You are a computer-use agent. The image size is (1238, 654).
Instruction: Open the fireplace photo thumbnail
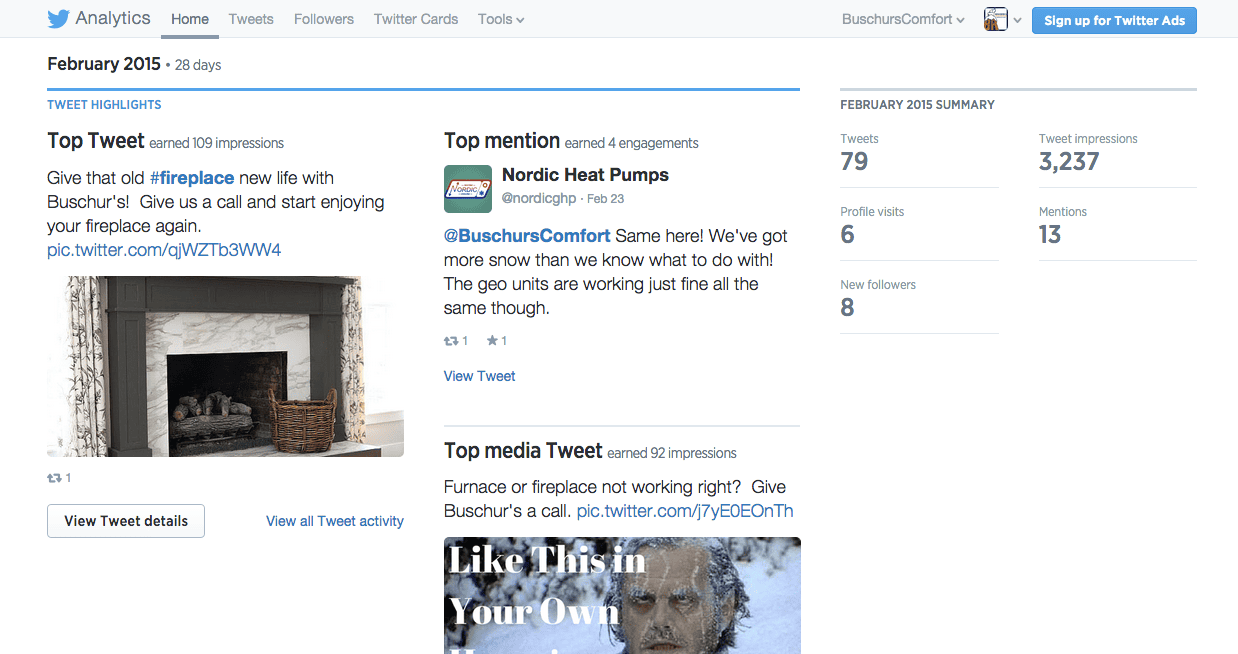pos(225,366)
